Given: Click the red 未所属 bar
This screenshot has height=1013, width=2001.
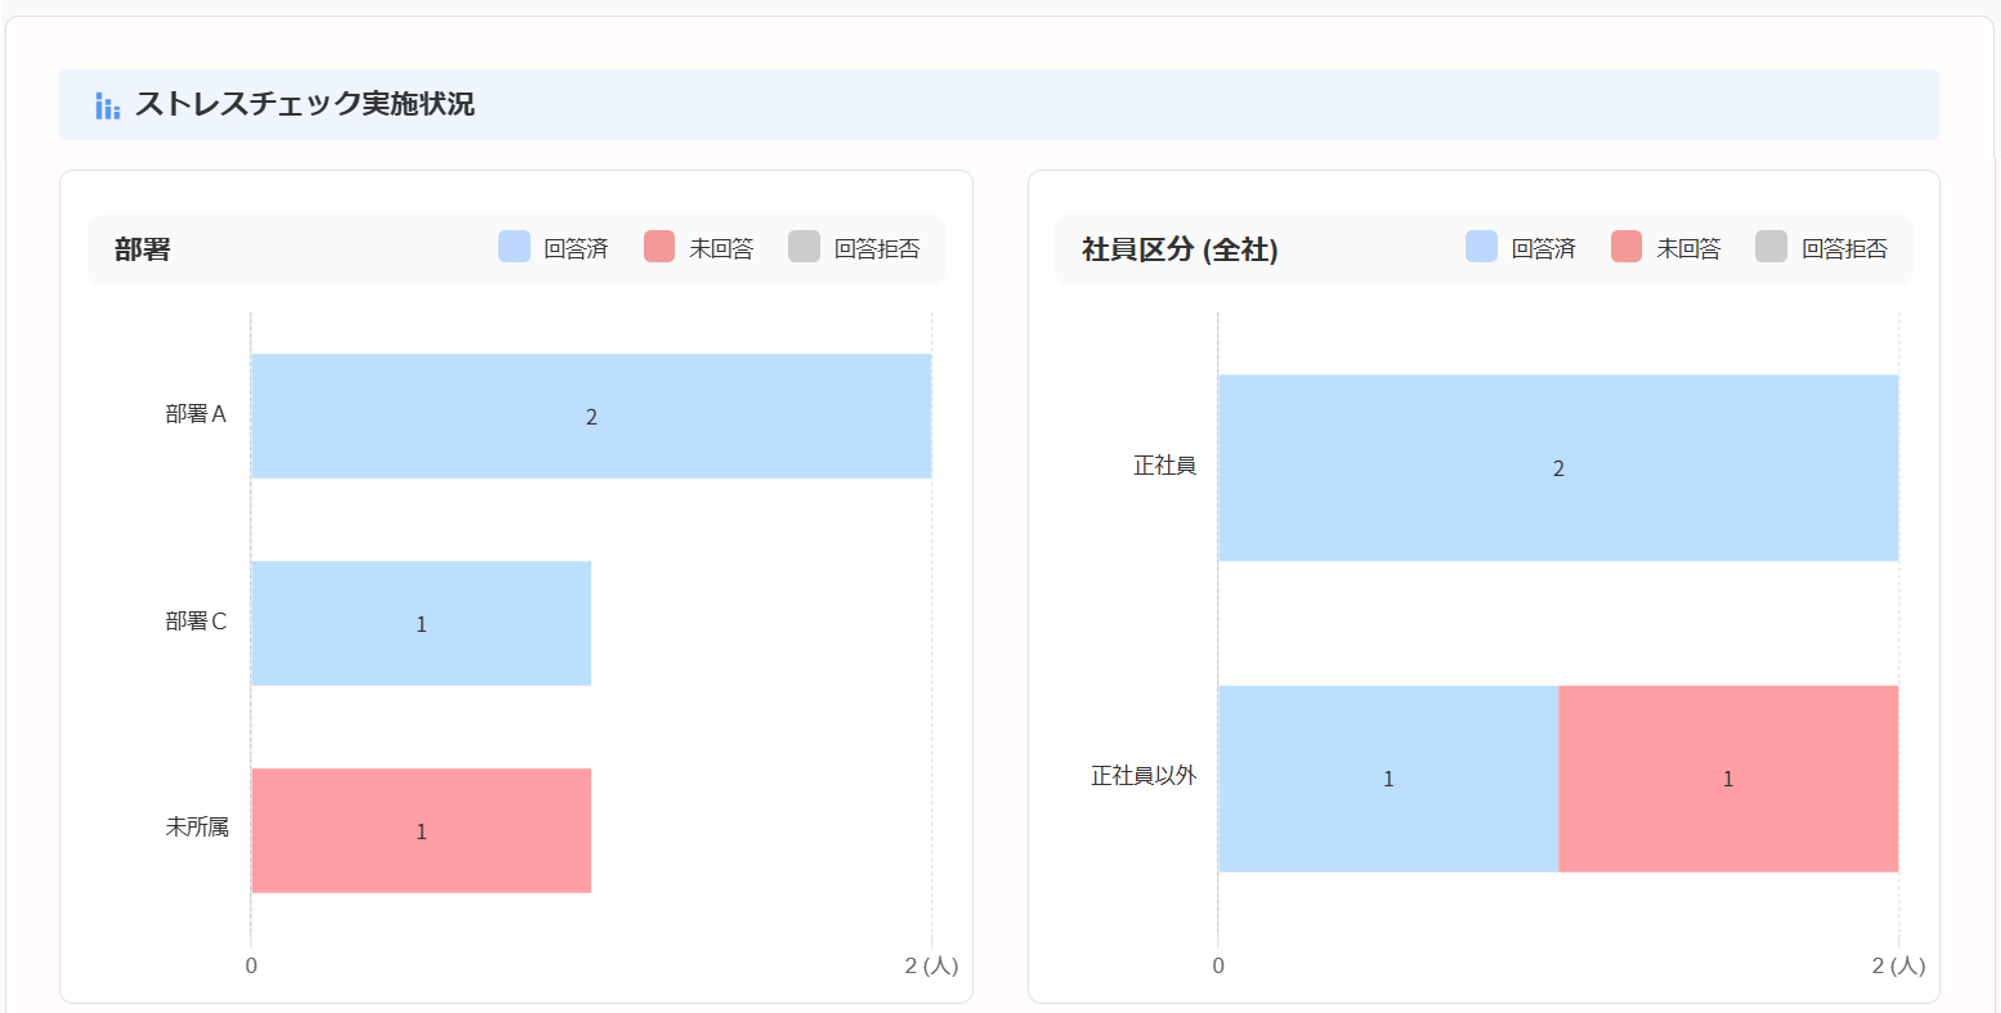Looking at the screenshot, I should pyautogui.click(x=421, y=830).
